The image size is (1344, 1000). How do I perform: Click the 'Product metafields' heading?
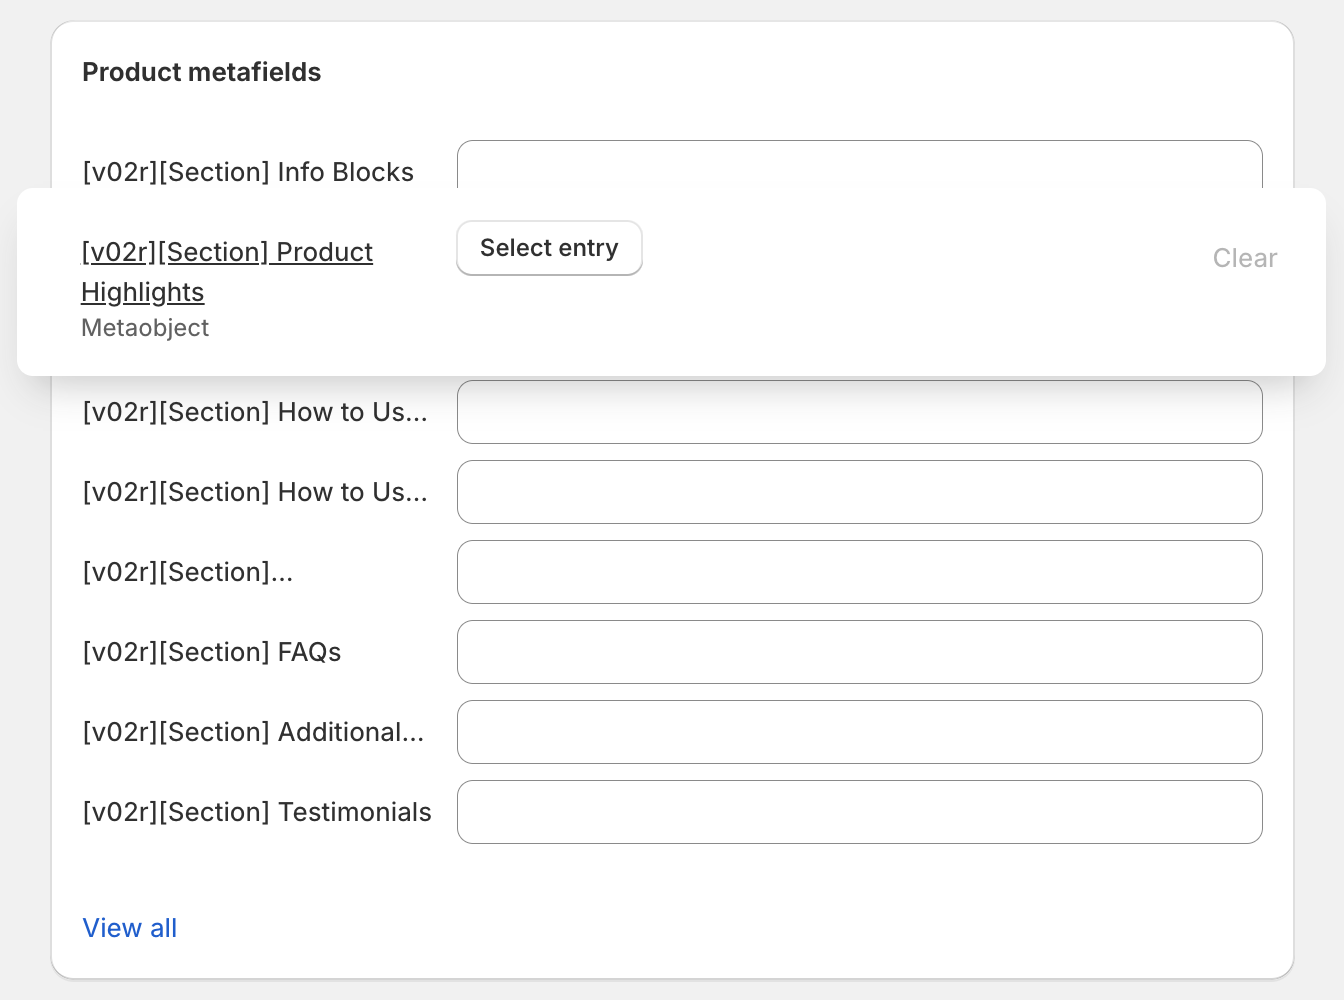coord(202,72)
